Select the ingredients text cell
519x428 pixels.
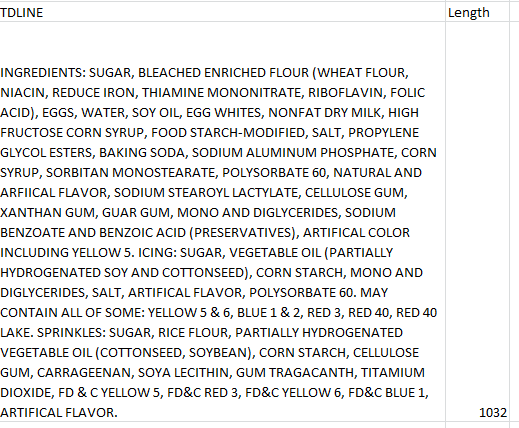pos(222,222)
